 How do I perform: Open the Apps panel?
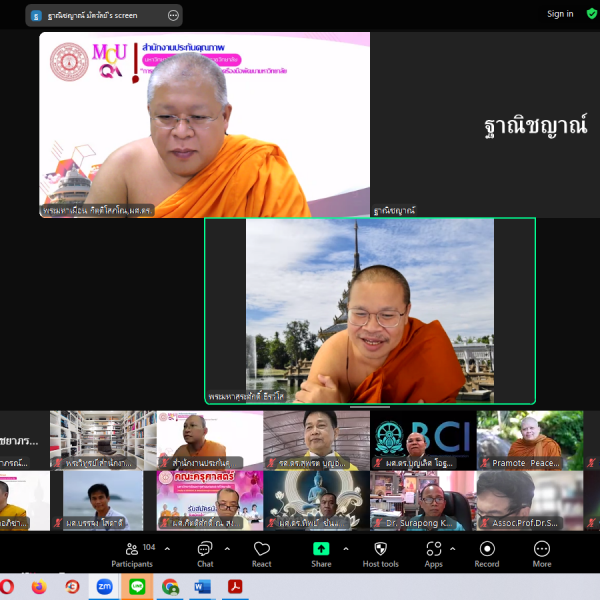tap(434, 555)
